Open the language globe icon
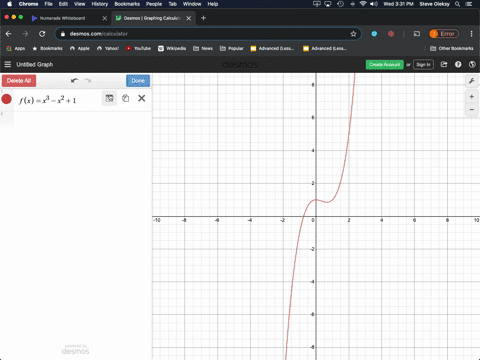Screen dimensions: 480x360 [x=472, y=64]
